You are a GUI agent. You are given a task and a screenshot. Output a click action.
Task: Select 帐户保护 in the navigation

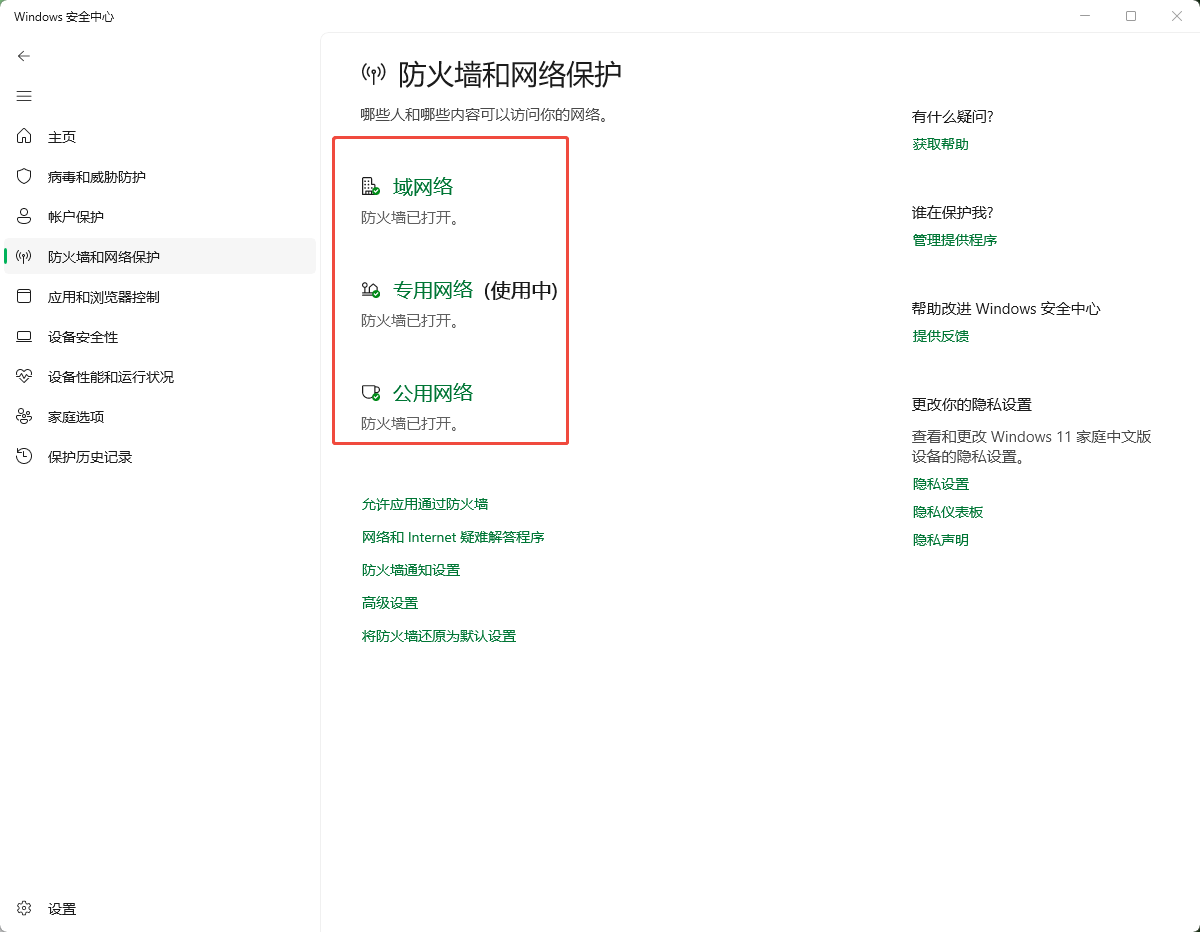(160, 216)
